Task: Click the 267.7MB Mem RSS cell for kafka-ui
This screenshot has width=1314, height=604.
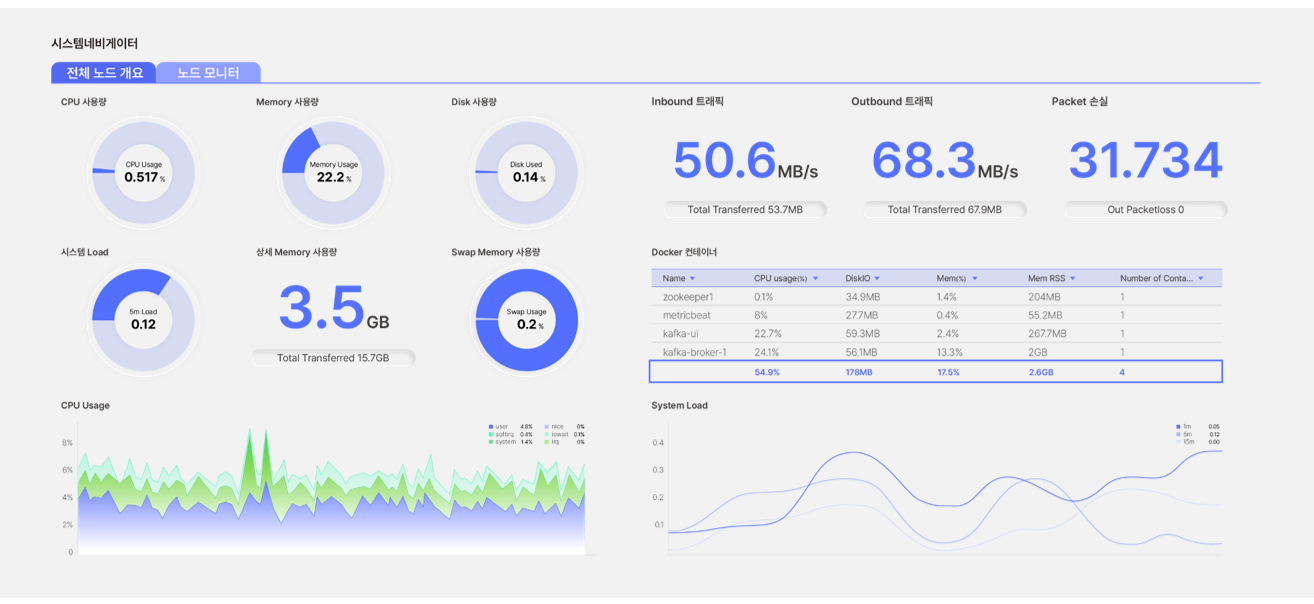Action: [x=1047, y=334]
